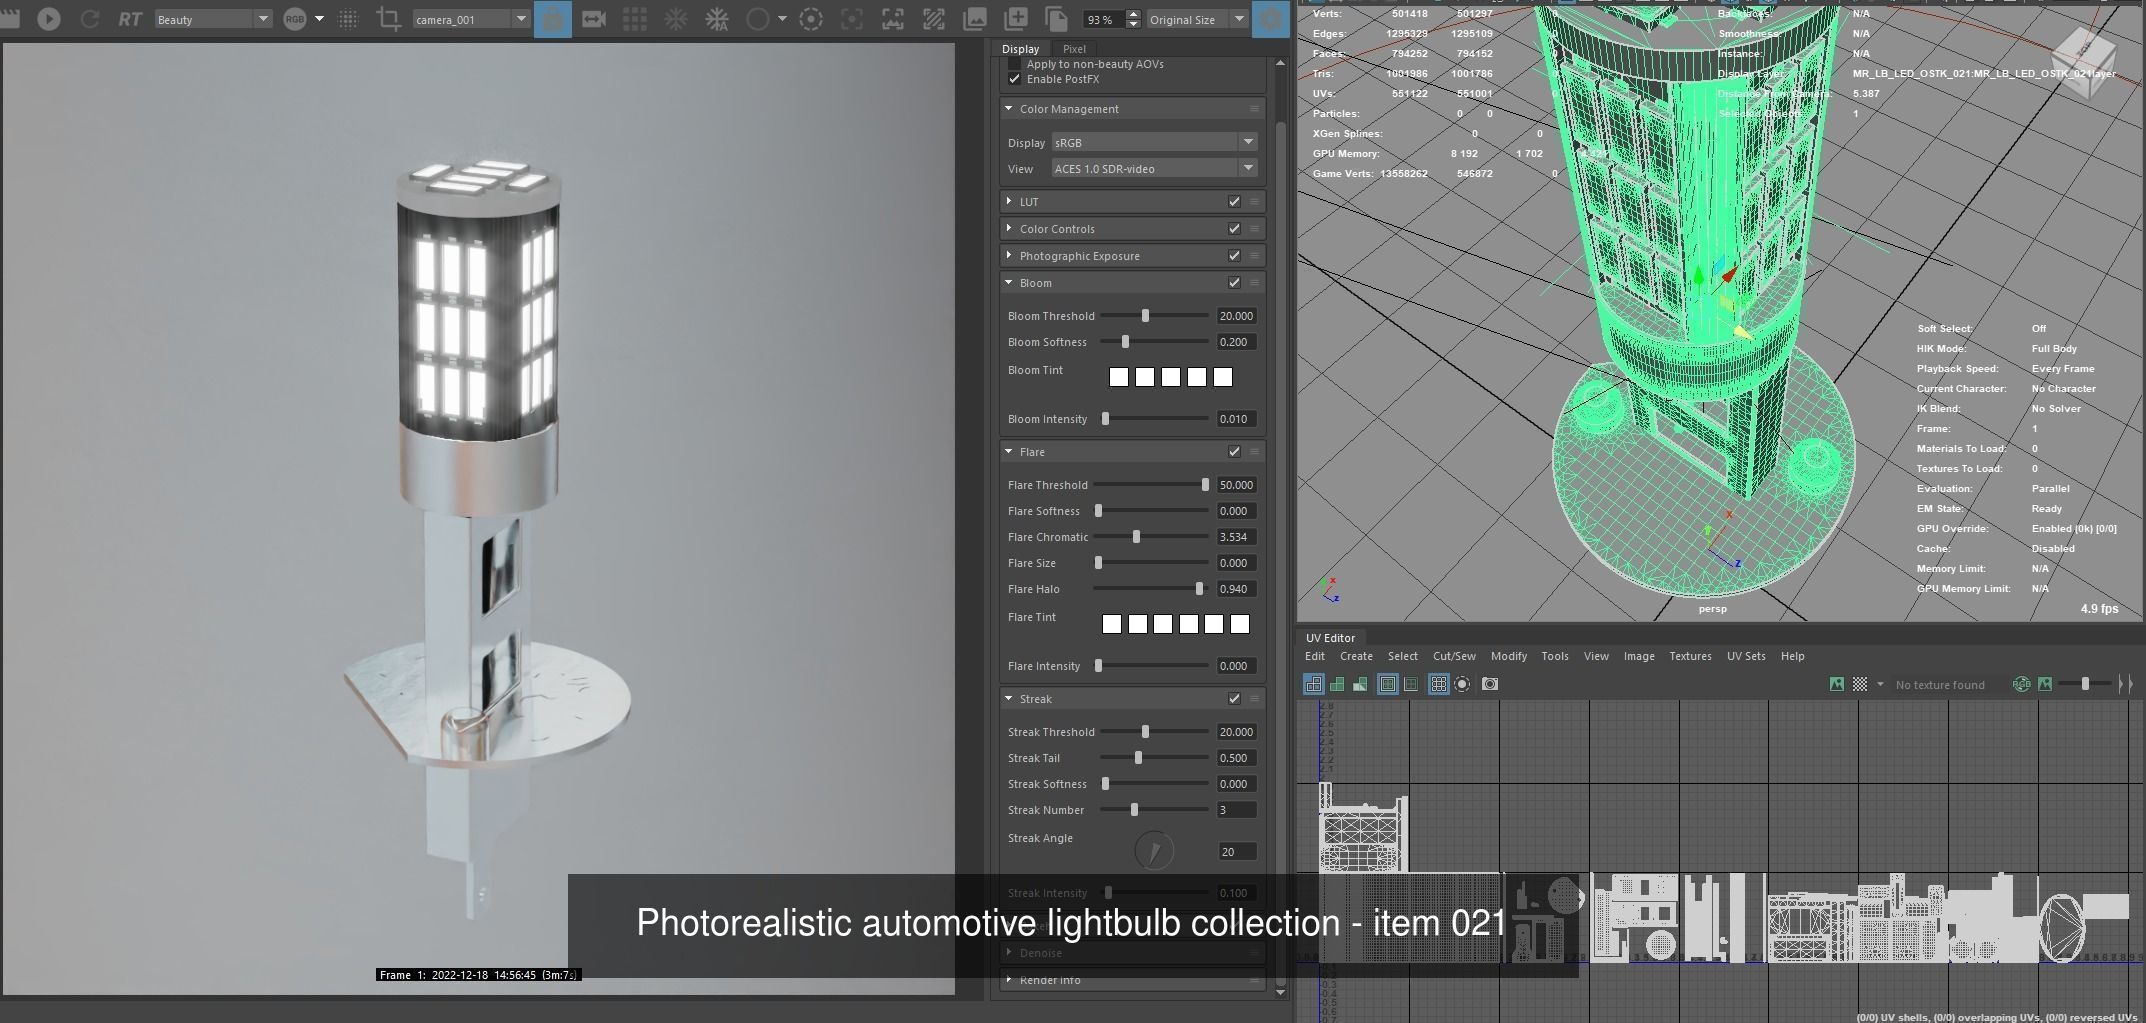
Task: Click the UV Editor isolate select circle icon
Action: pos(1462,684)
